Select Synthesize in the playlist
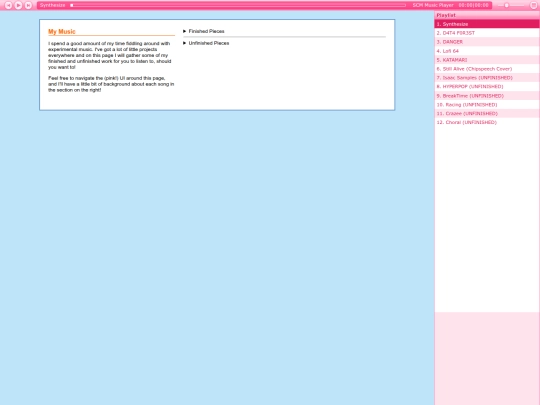540x405 pixels. (487, 24)
